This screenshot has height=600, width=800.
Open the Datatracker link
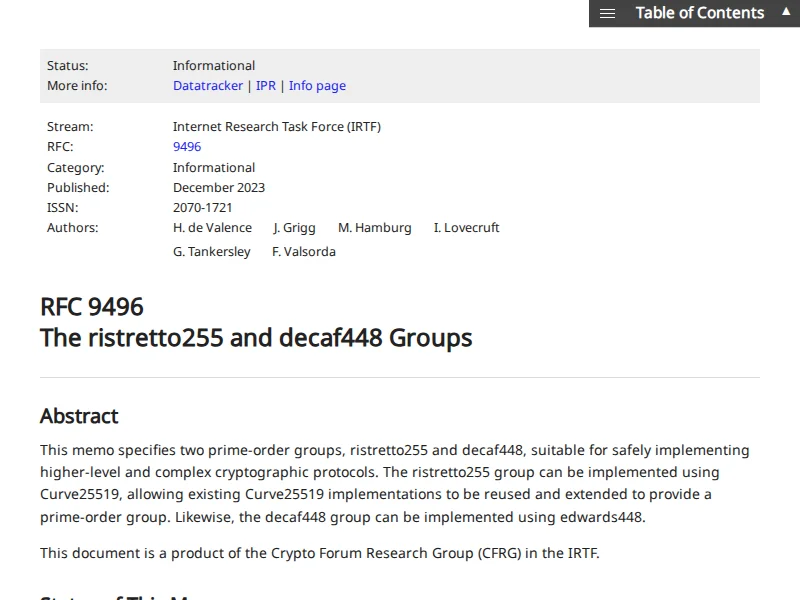coord(207,86)
